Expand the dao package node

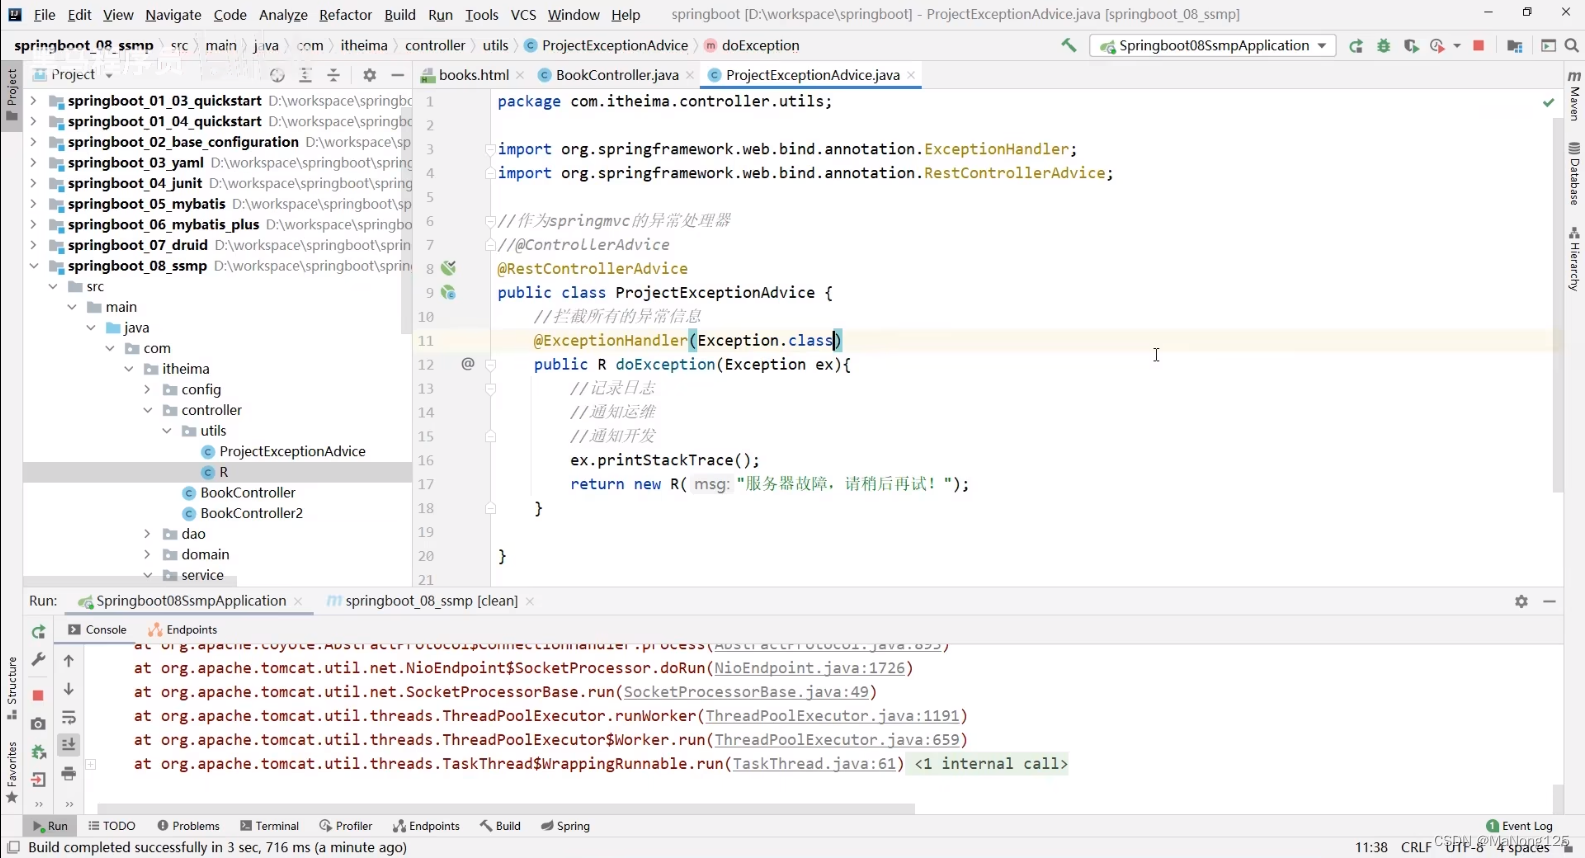[x=147, y=534]
